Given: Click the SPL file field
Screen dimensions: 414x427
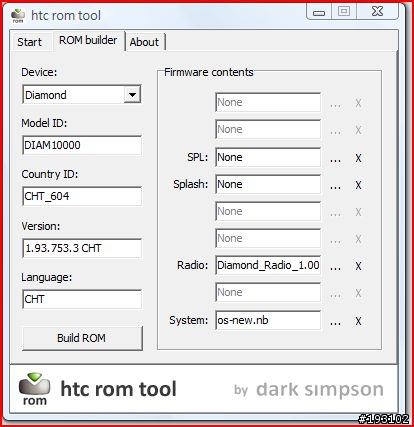Looking at the screenshot, I should click(x=268, y=157).
